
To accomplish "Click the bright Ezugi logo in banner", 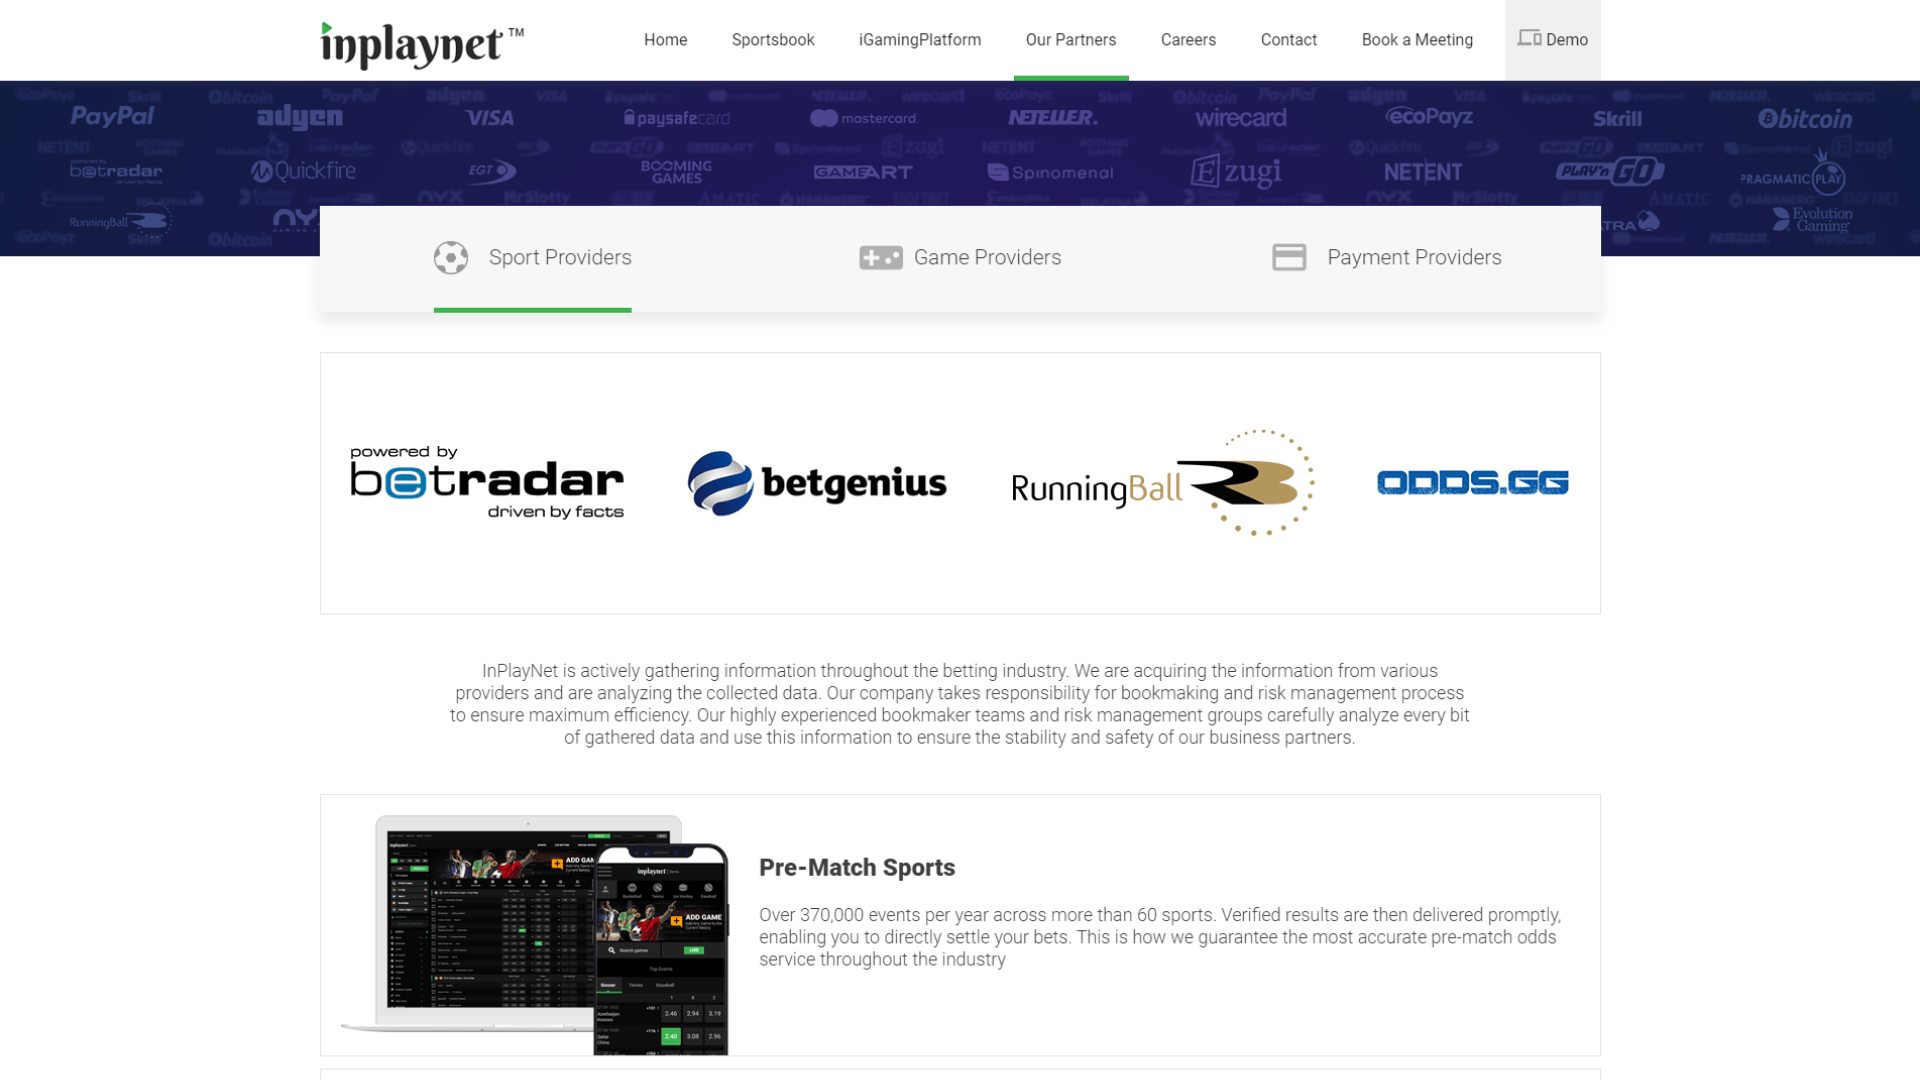I will [x=1236, y=172].
